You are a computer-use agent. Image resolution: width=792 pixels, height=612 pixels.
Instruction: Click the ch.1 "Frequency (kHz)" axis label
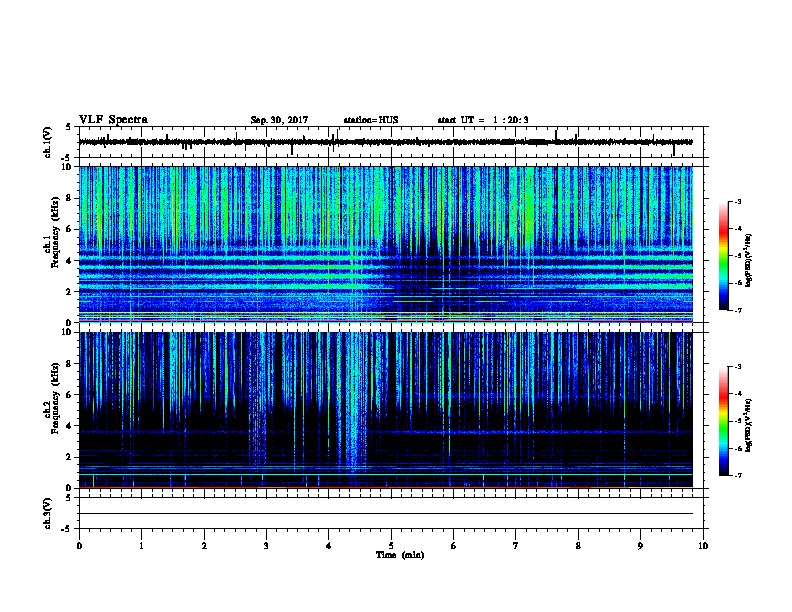[55, 233]
